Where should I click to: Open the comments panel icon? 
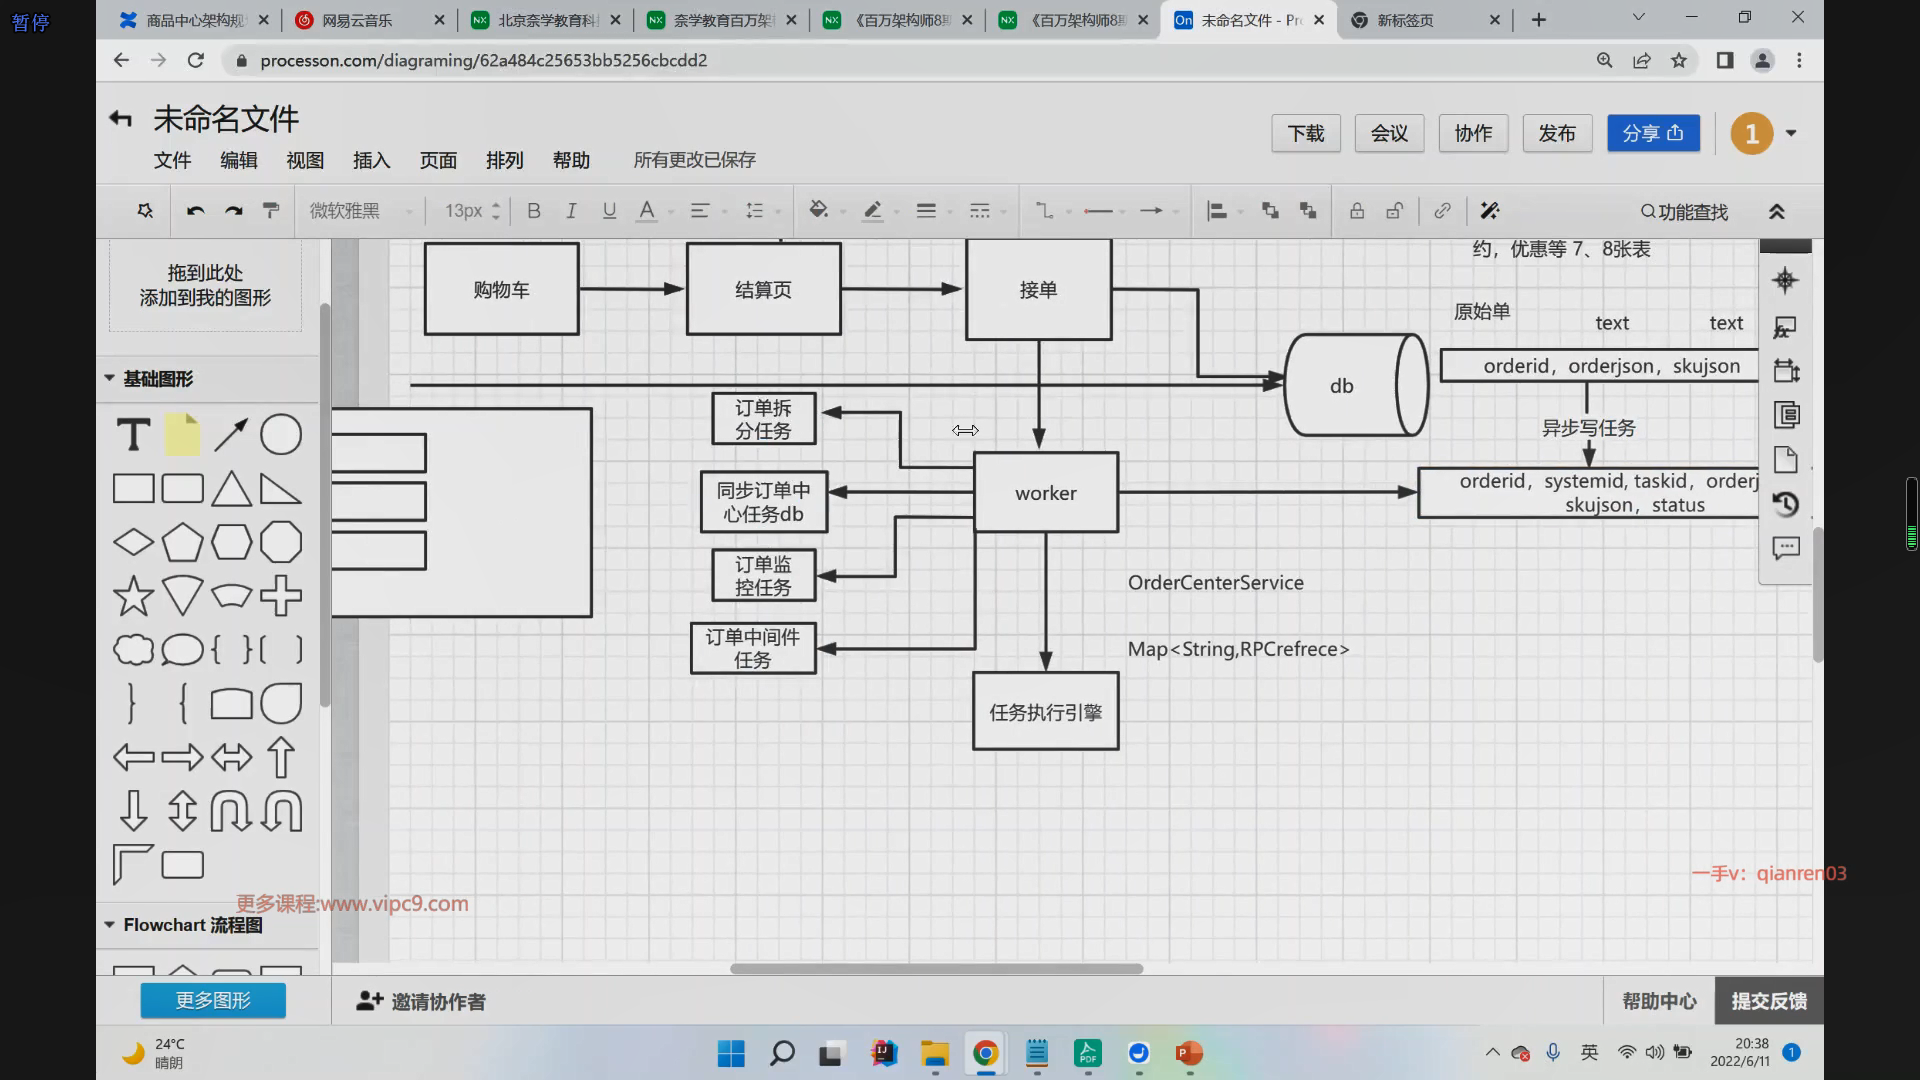[1786, 548]
